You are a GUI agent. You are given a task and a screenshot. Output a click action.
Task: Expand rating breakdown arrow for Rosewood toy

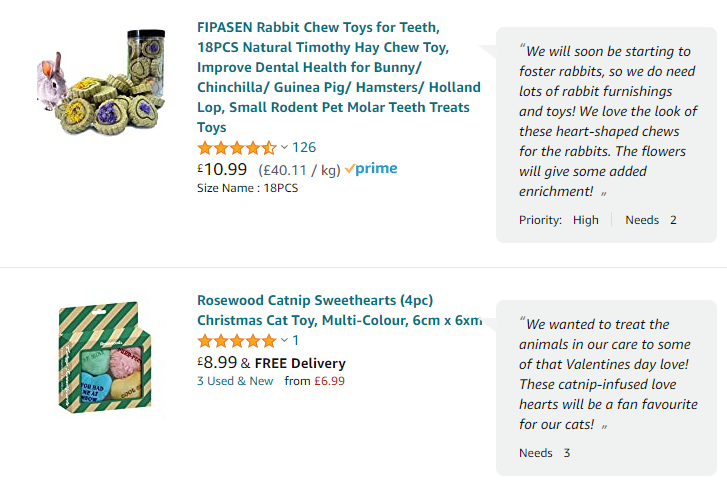284,341
